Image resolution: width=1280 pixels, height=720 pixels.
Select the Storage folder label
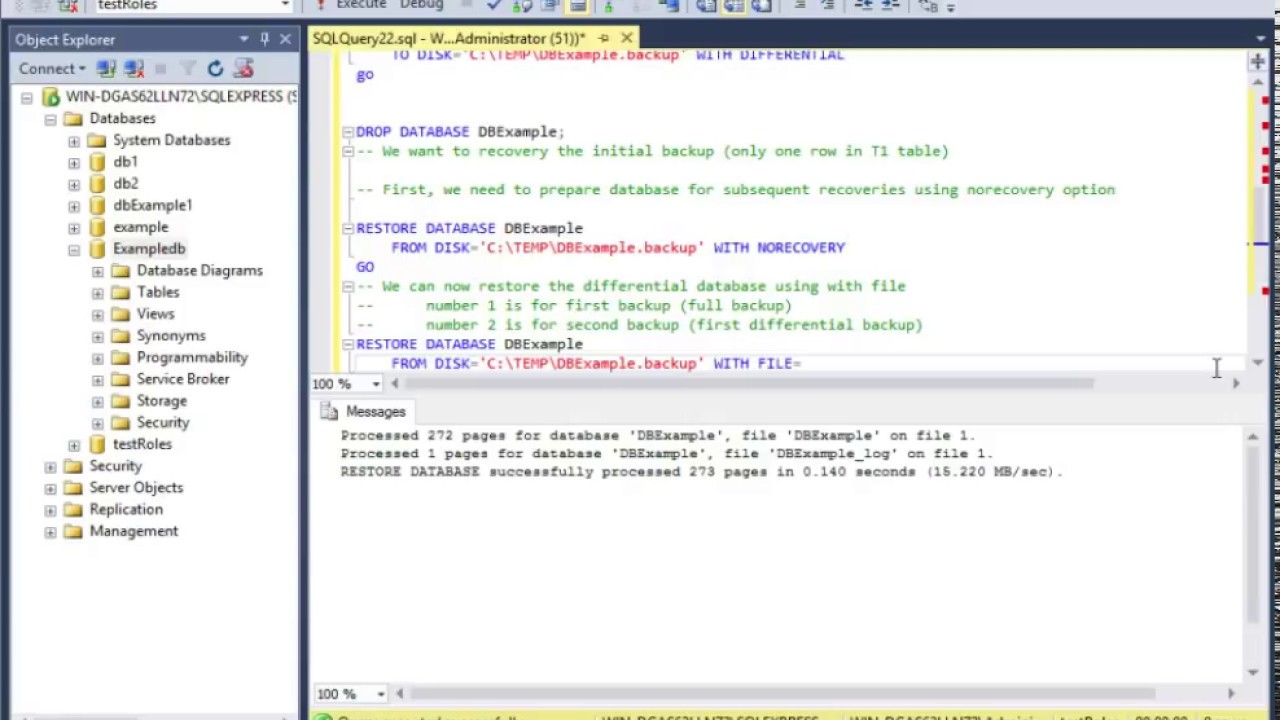pos(162,401)
